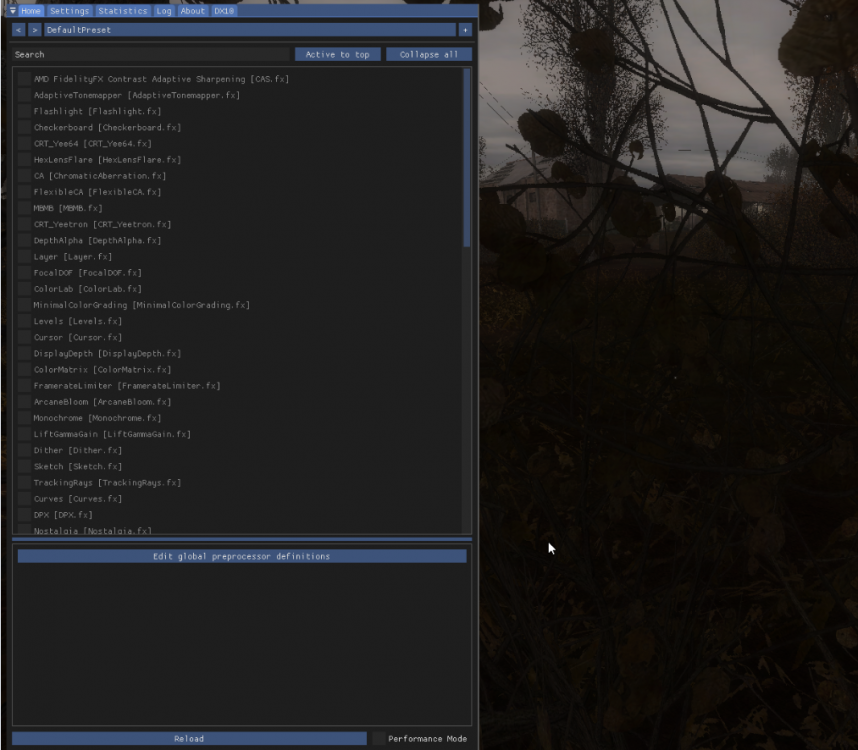The height and width of the screenshot is (750, 858).
Task: Enable the AMD FidelityFX CAS effect checkbox
Action: point(24,79)
